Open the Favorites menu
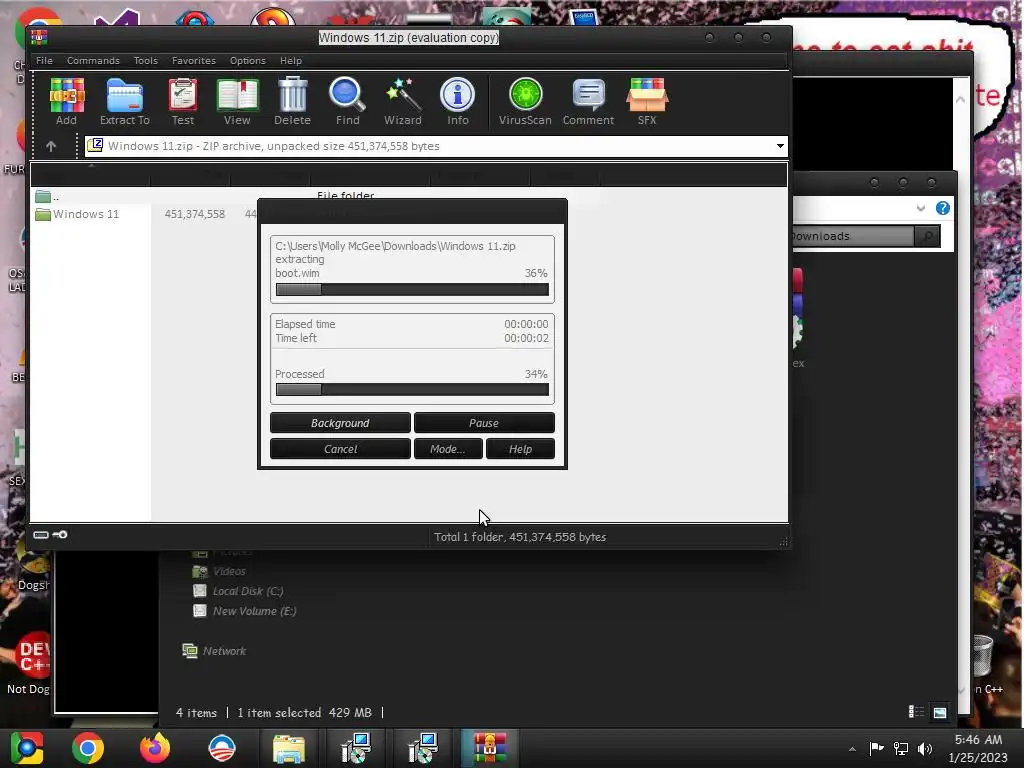 pos(194,60)
